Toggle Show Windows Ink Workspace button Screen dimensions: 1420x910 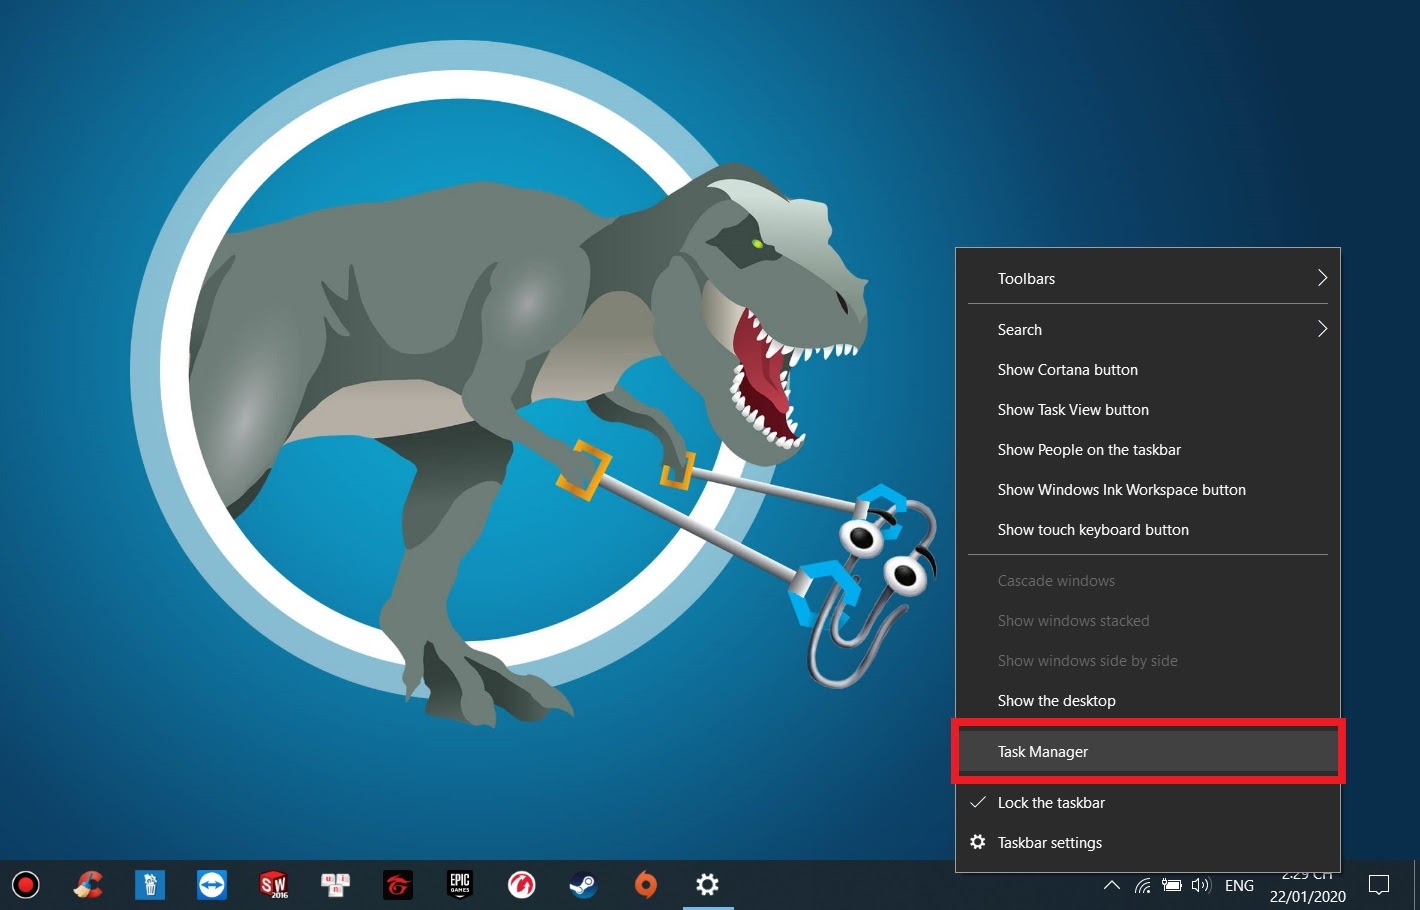click(1148, 490)
